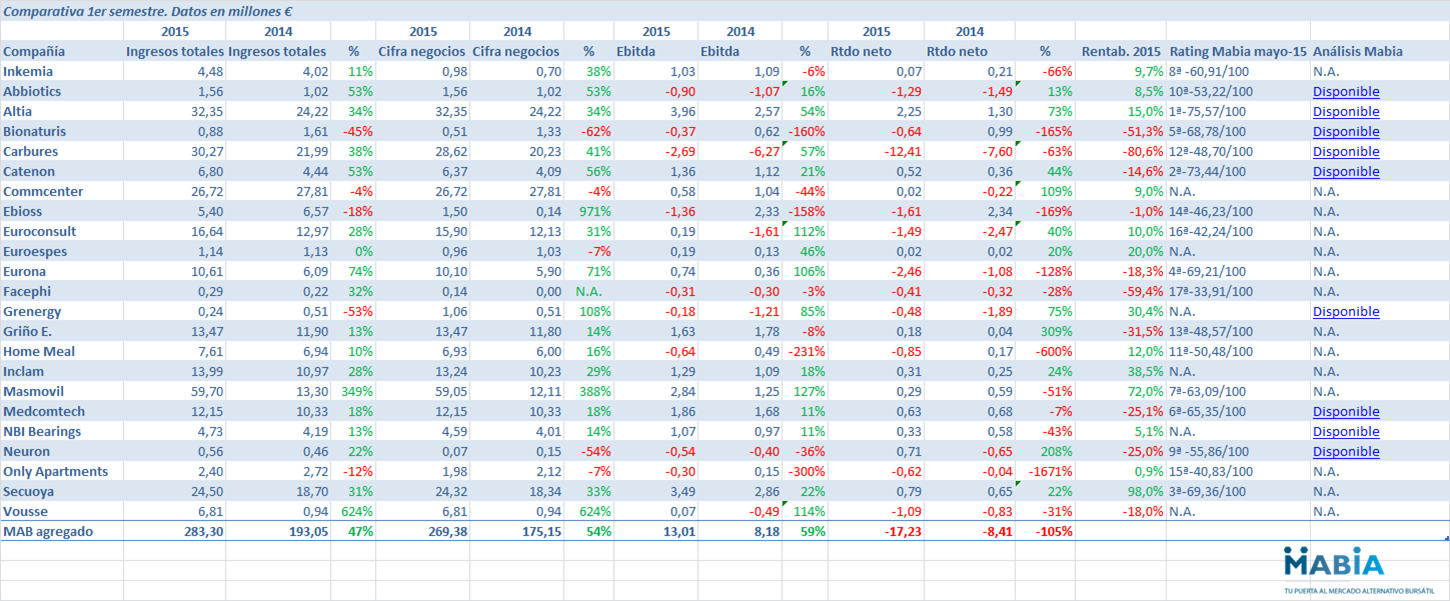Click the company name 'Inkemia'
The image size is (1450, 601).
[28, 71]
